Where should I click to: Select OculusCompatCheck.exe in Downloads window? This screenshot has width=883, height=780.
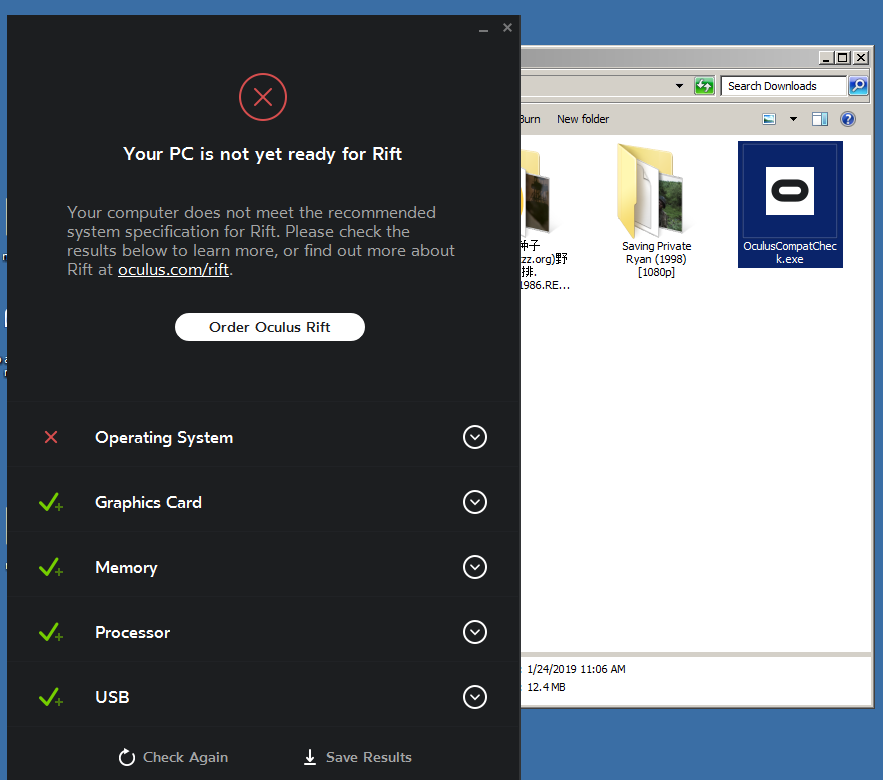pos(790,204)
